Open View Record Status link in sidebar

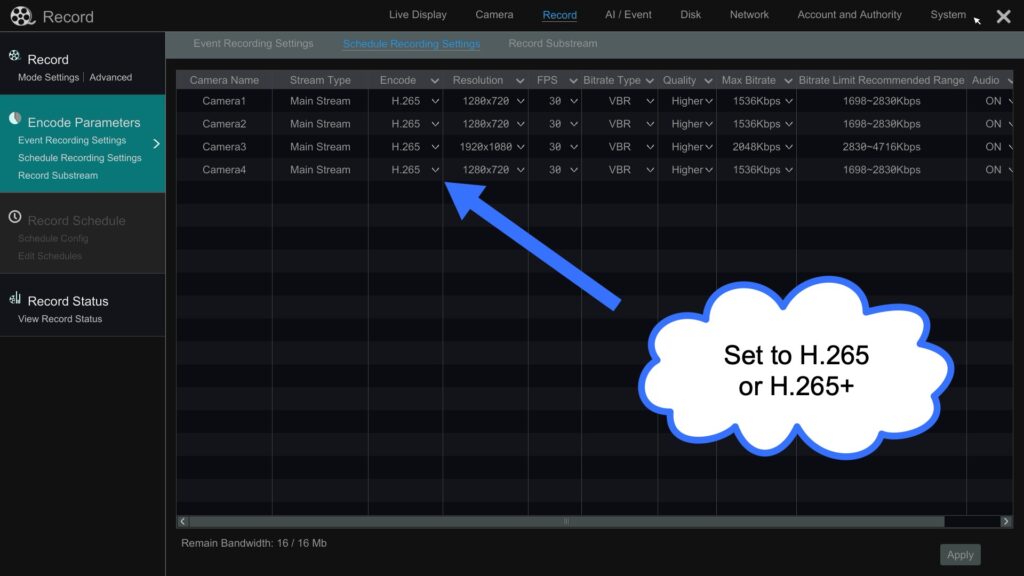(x=60, y=319)
